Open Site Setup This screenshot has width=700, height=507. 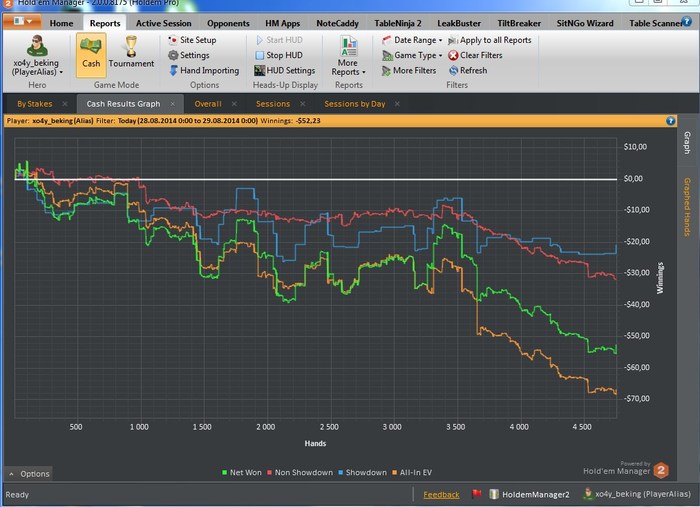192,40
